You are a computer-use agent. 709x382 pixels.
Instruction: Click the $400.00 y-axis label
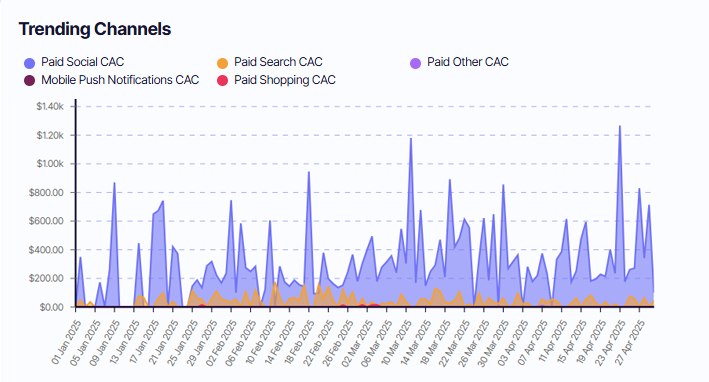tap(46, 250)
